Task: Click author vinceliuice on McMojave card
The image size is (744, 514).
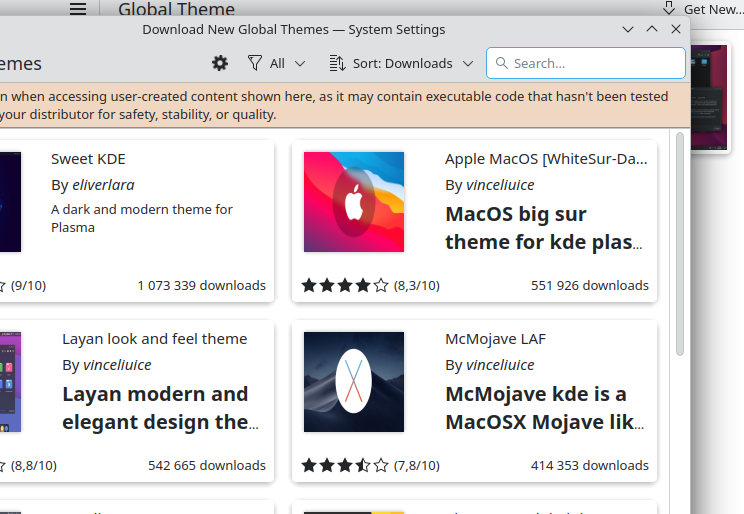Action: tap(500, 364)
